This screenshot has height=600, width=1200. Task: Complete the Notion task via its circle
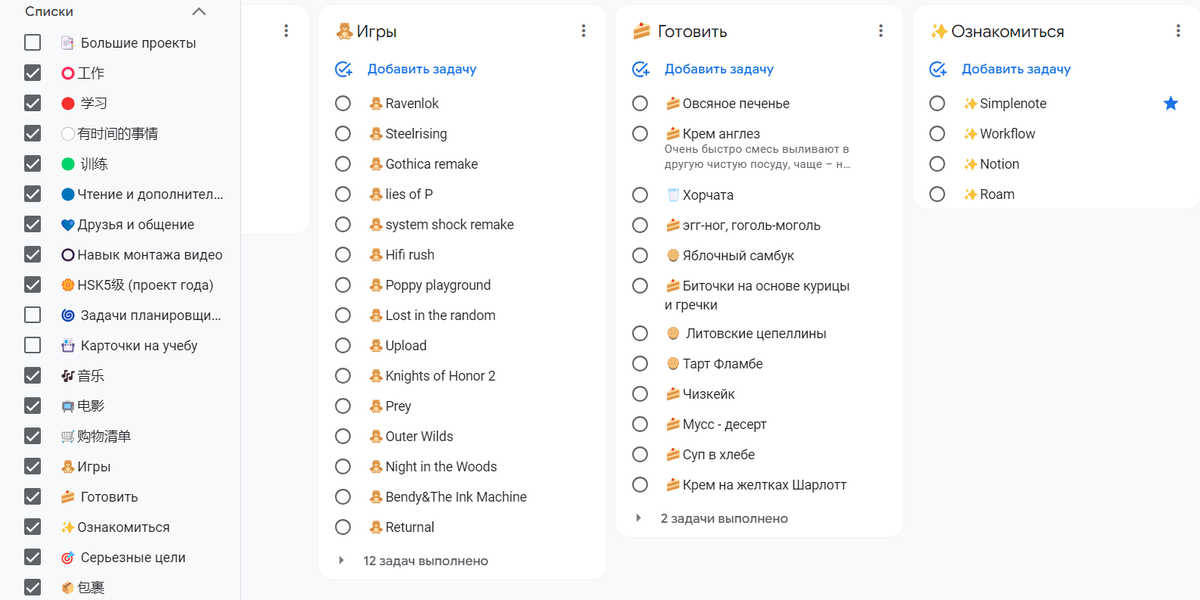[x=937, y=164]
